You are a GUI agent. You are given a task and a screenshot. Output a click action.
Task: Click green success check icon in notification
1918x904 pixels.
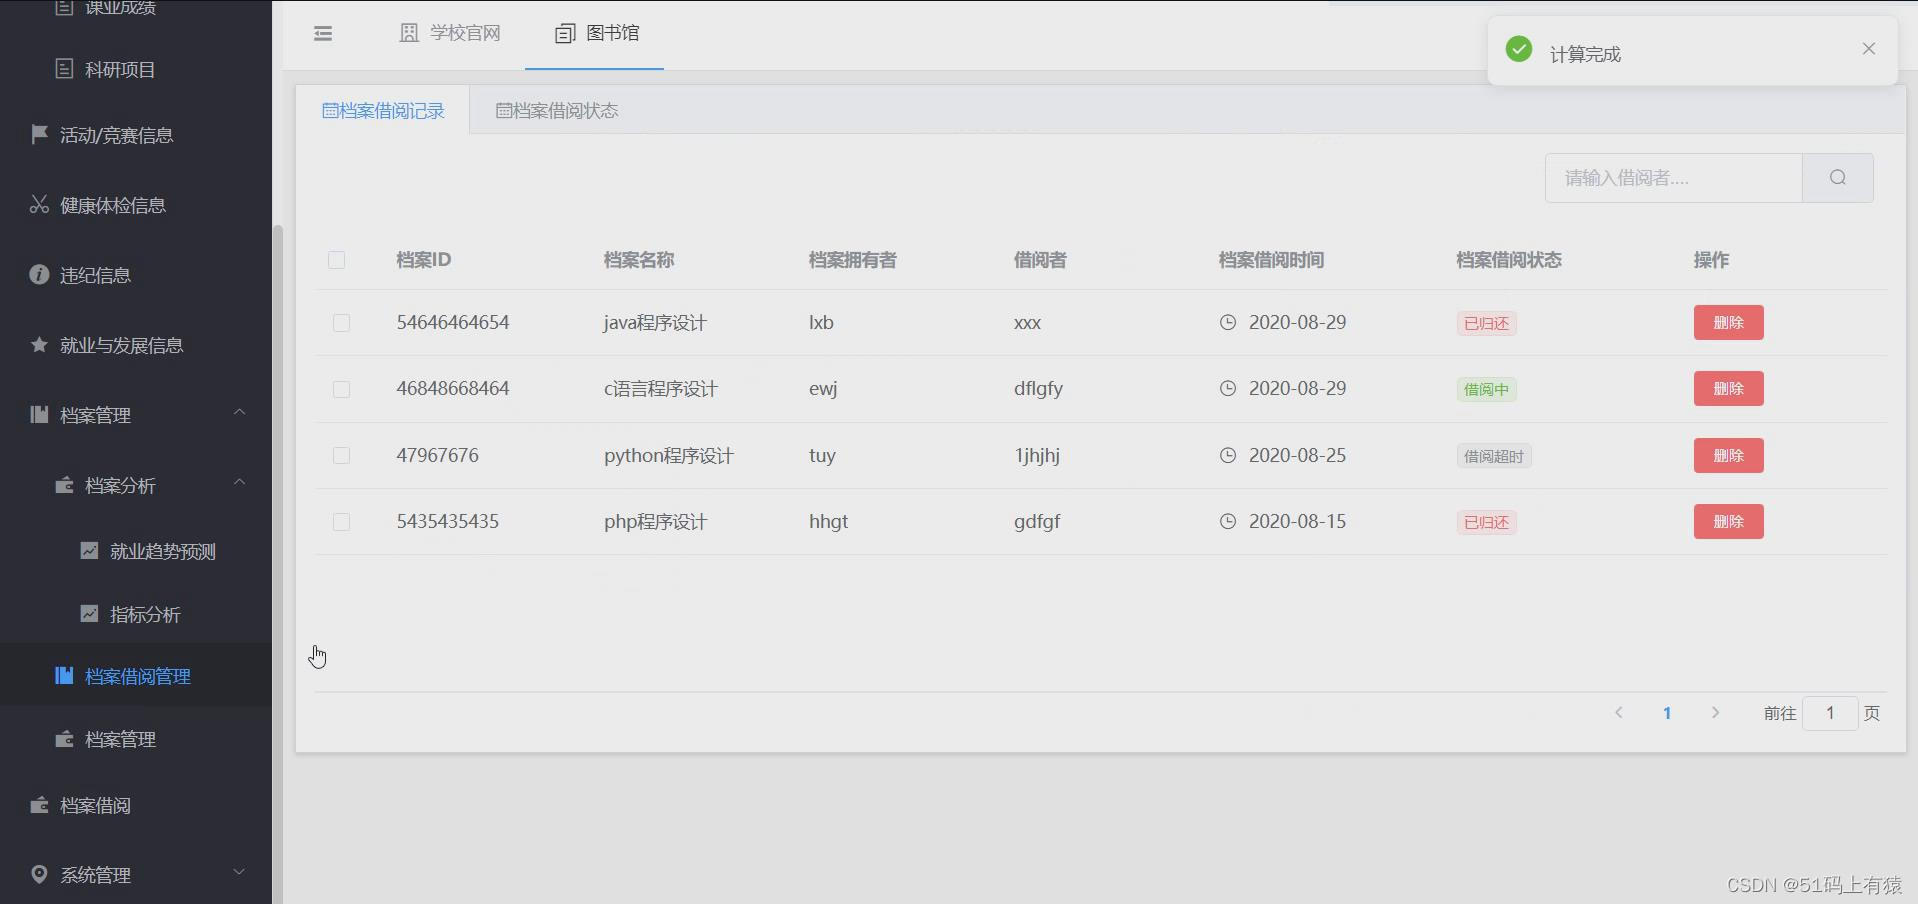[1519, 49]
